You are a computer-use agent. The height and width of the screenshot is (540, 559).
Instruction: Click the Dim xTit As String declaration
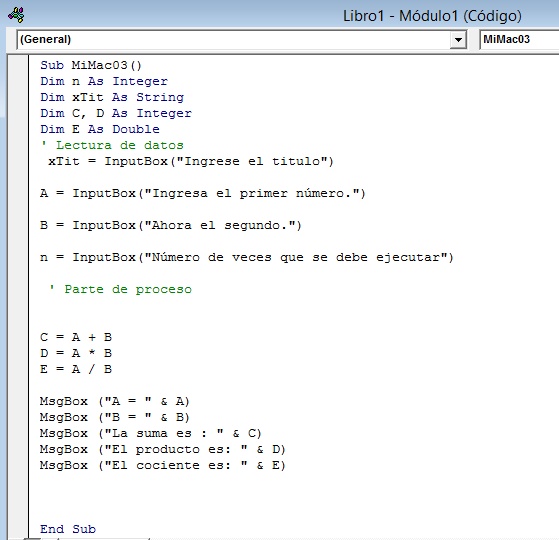(x=112, y=97)
